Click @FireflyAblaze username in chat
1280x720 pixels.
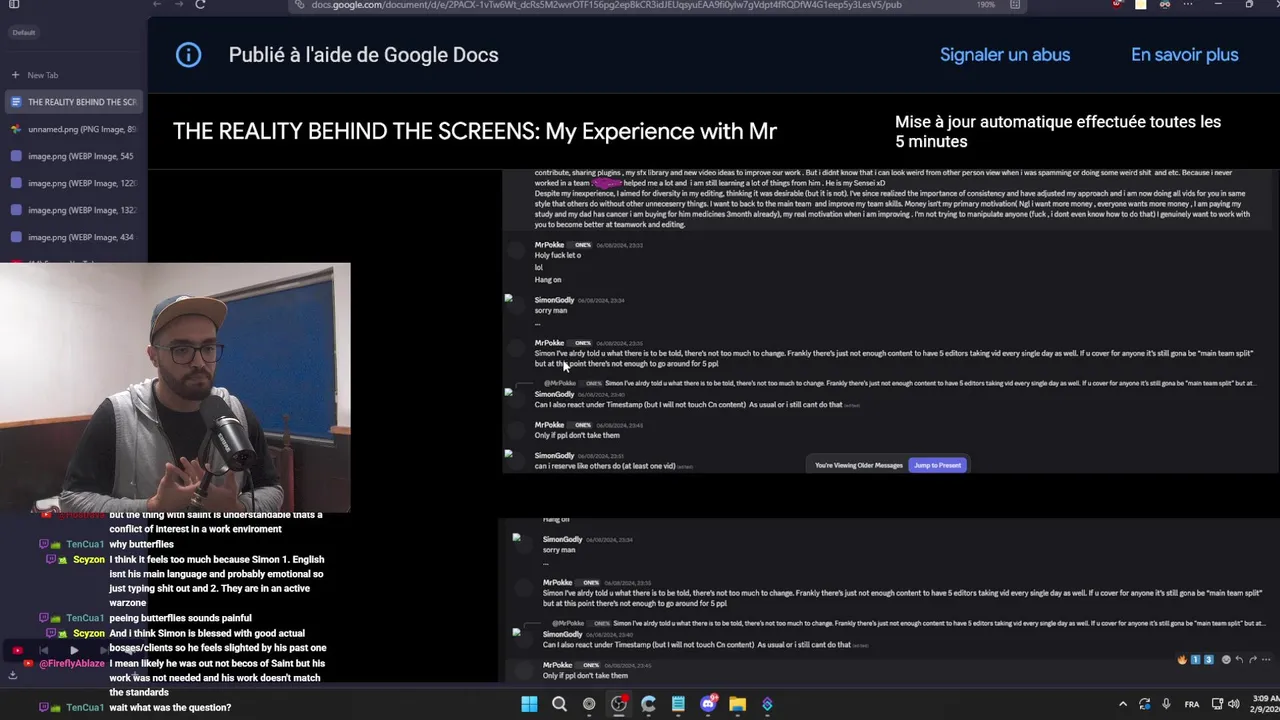click(x=72, y=663)
